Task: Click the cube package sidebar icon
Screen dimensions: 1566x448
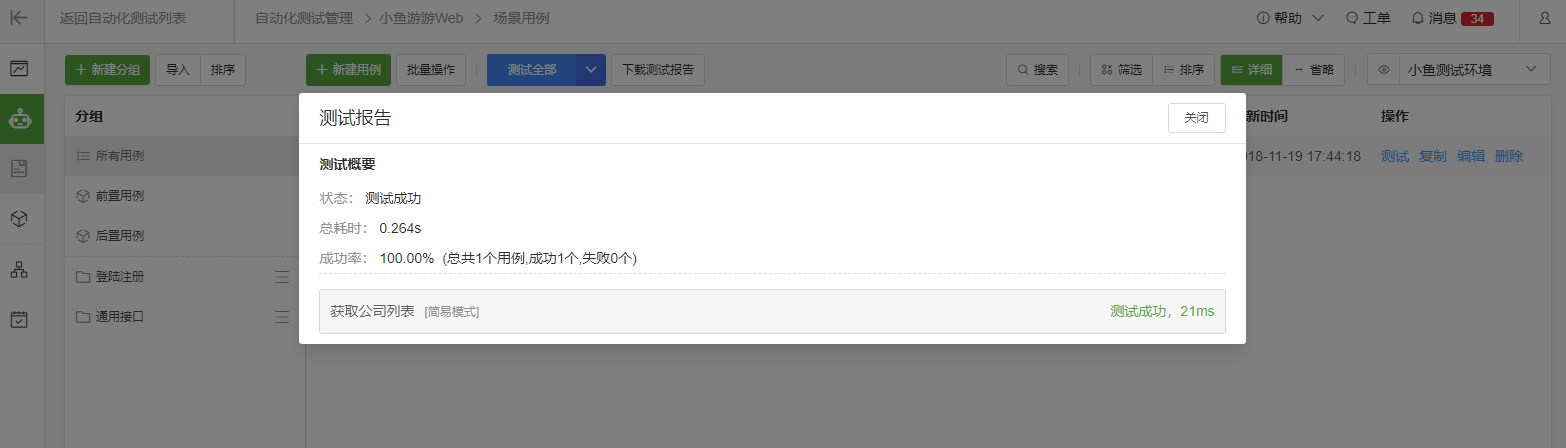Action: click(x=20, y=218)
